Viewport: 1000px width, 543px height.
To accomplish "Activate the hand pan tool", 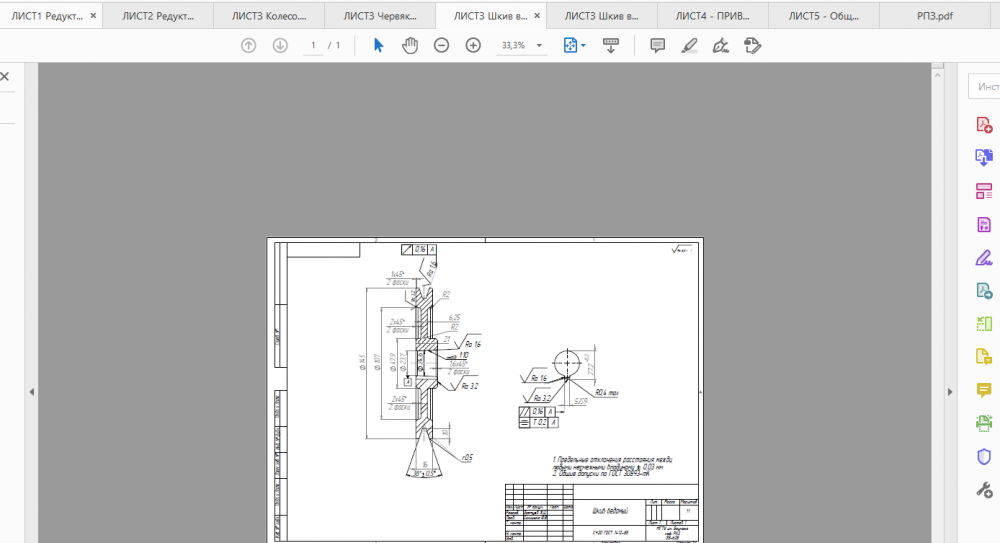I will pos(410,46).
